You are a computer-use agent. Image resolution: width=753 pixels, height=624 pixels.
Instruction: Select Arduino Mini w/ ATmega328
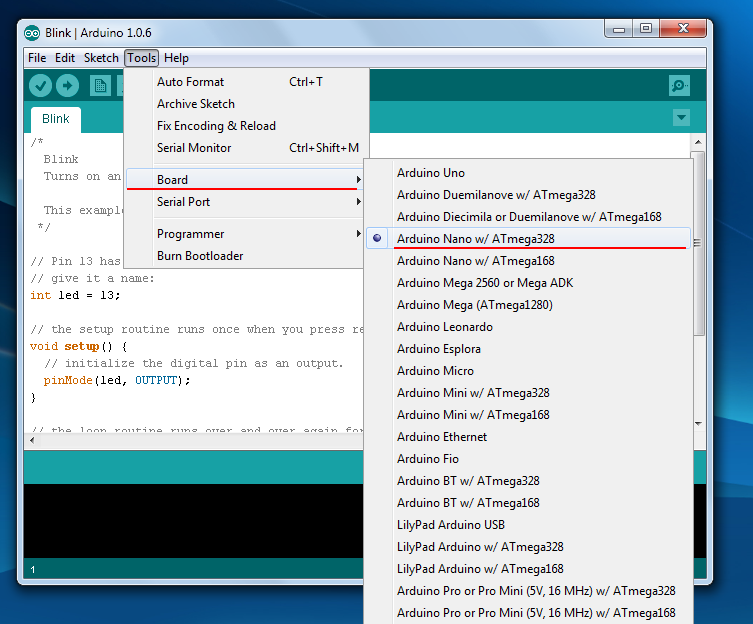click(528, 393)
